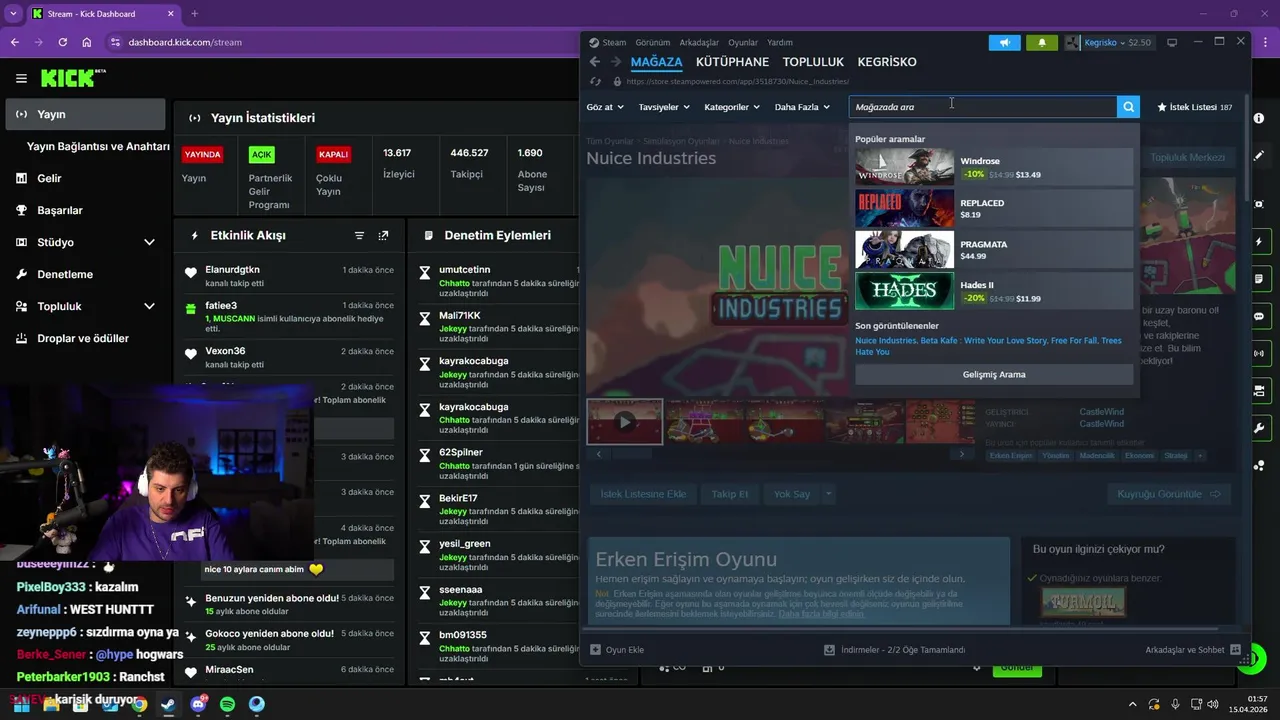Open Spotify from the Windows taskbar
This screenshot has width=1280, height=720.
coord(227,704)
